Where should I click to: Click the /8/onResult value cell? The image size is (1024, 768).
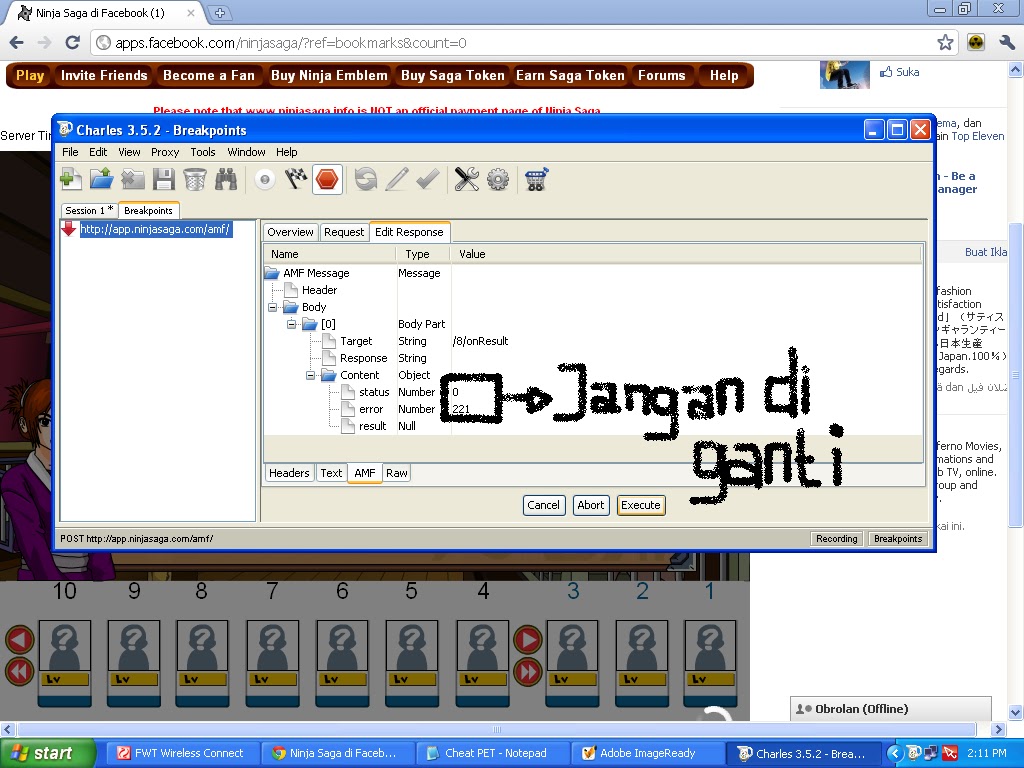coord(480,341)
